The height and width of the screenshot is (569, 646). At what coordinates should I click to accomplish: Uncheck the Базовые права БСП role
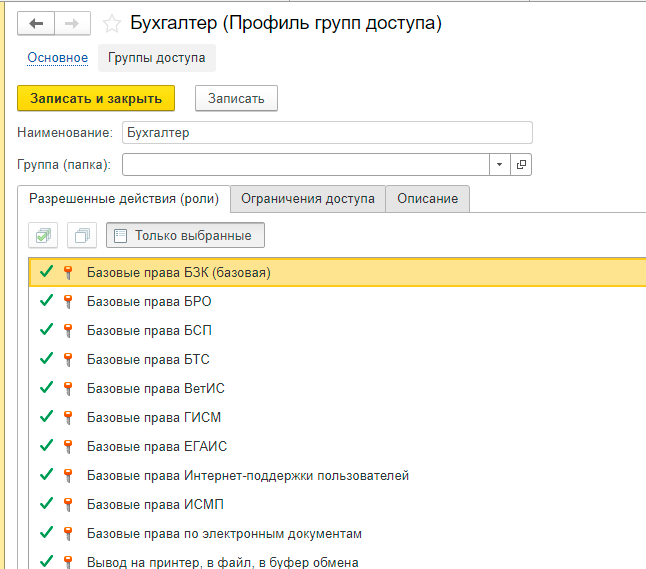click(x=44, y=330)
